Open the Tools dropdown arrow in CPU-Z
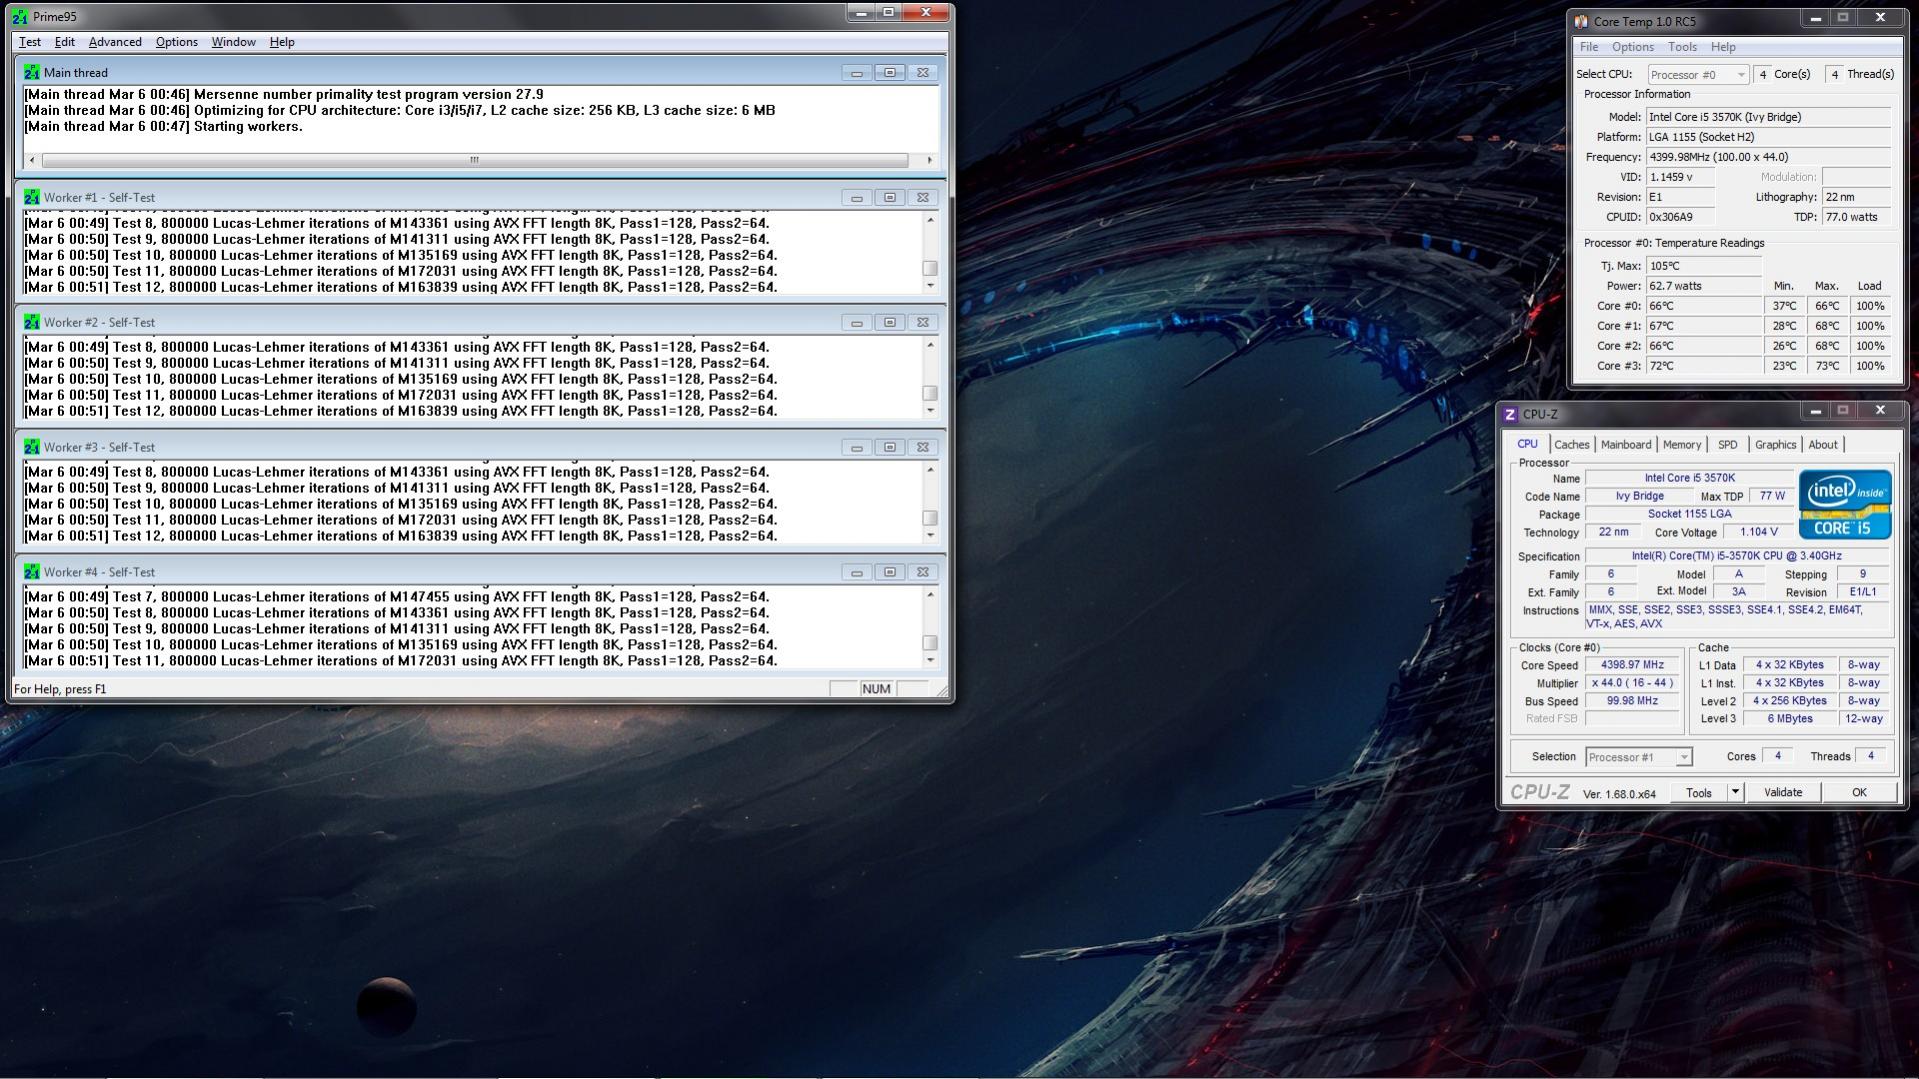Image resolution: width=1919 pixels, height=1079 pixels. coord(1735,792)
